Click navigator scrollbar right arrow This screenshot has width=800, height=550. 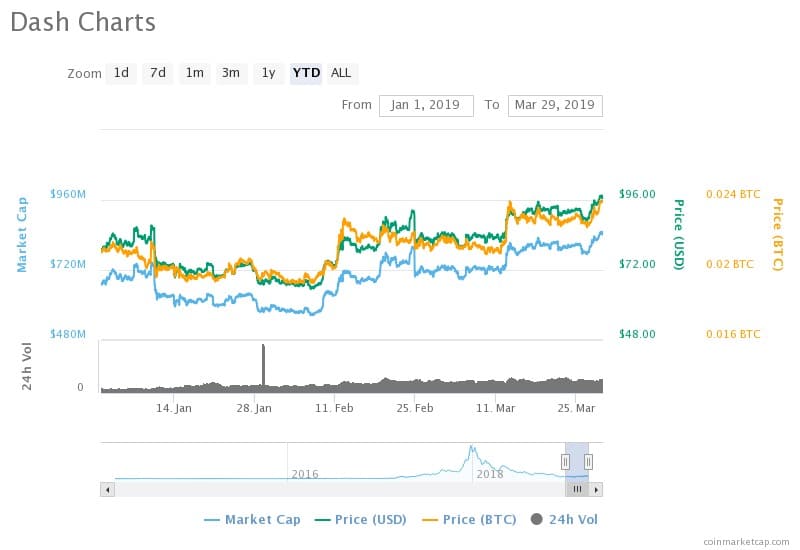596,490
